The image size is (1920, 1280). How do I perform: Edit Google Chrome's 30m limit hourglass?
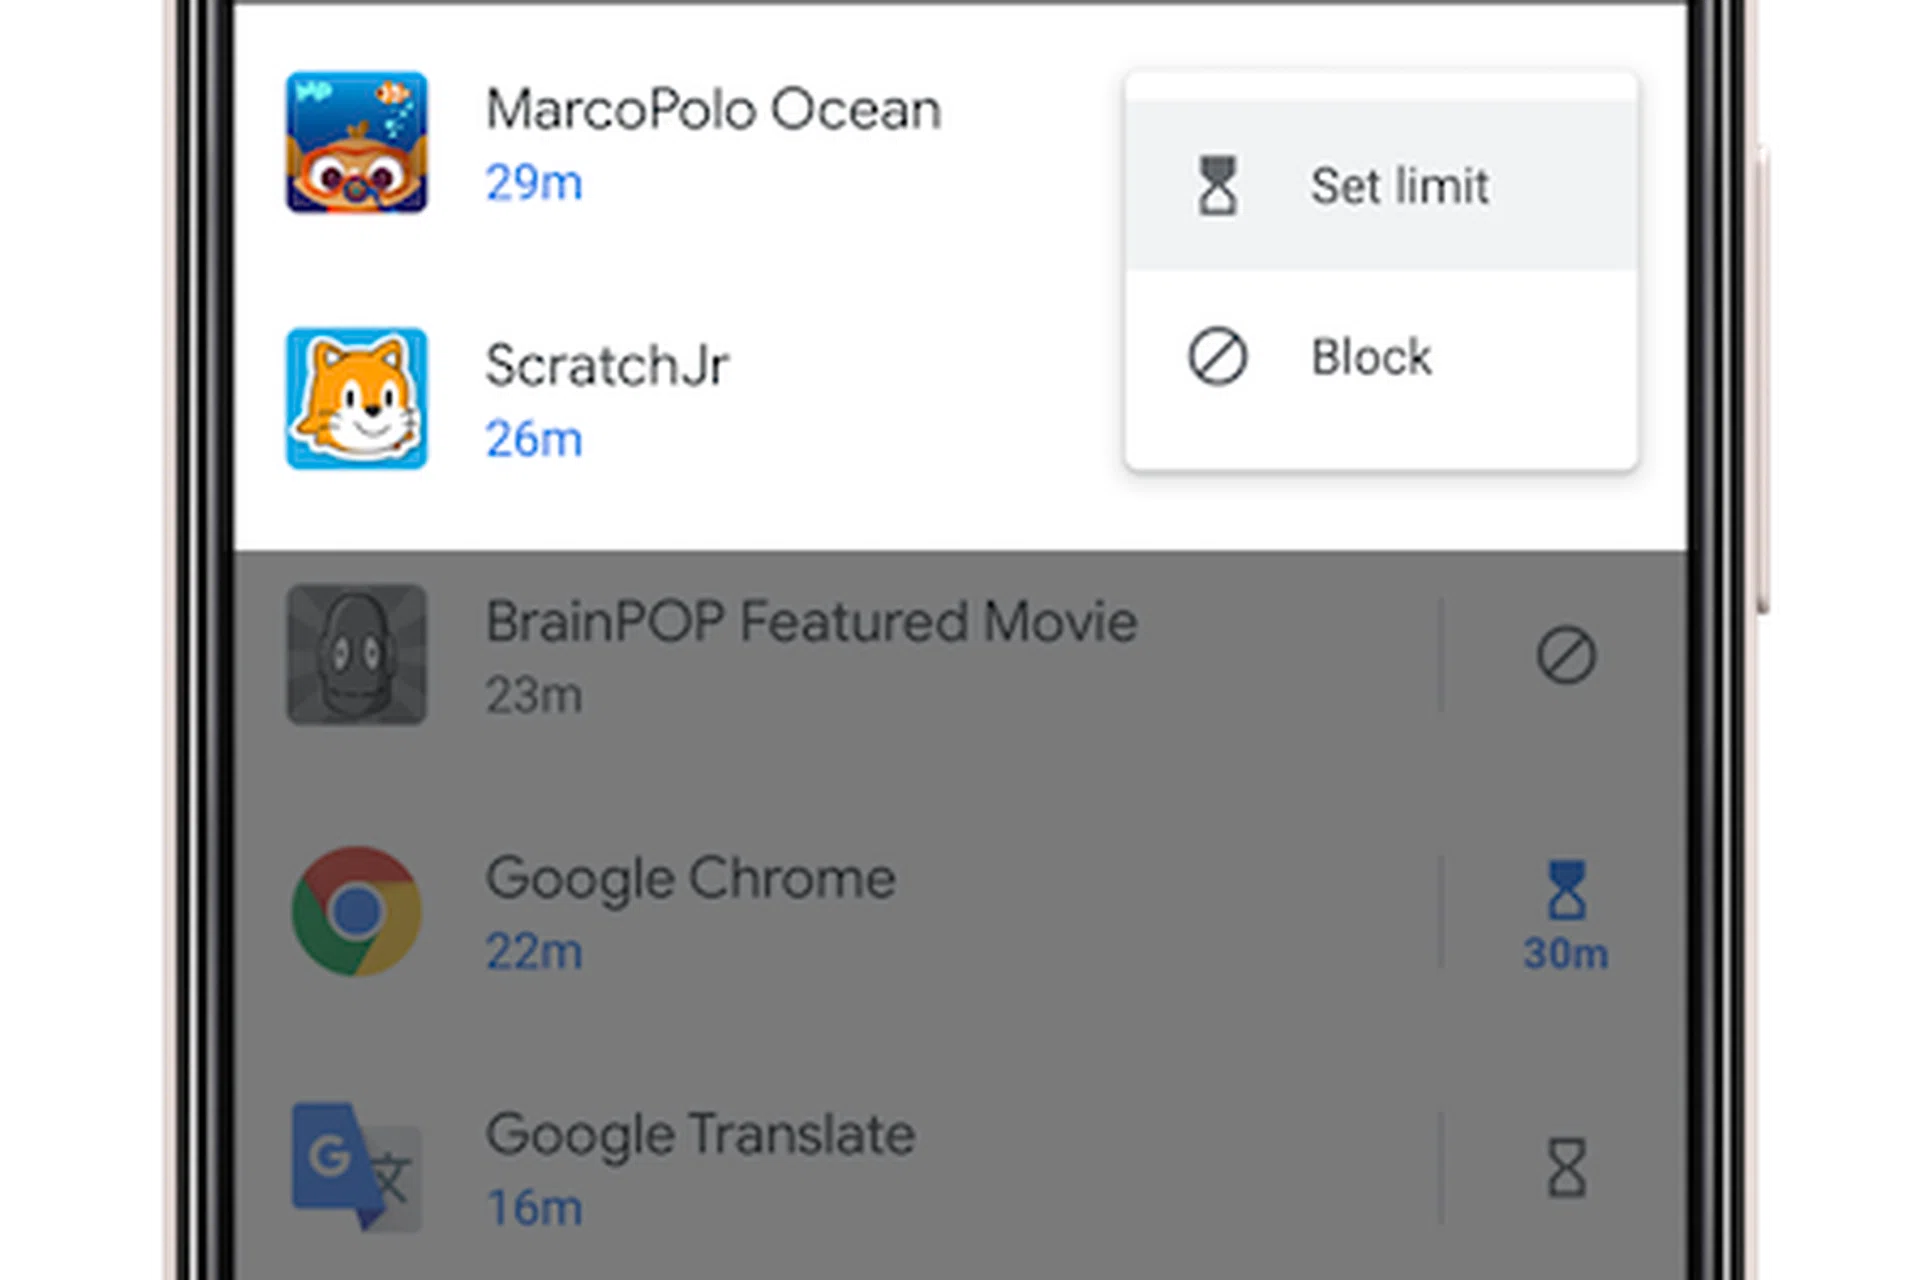(1566, 912)
